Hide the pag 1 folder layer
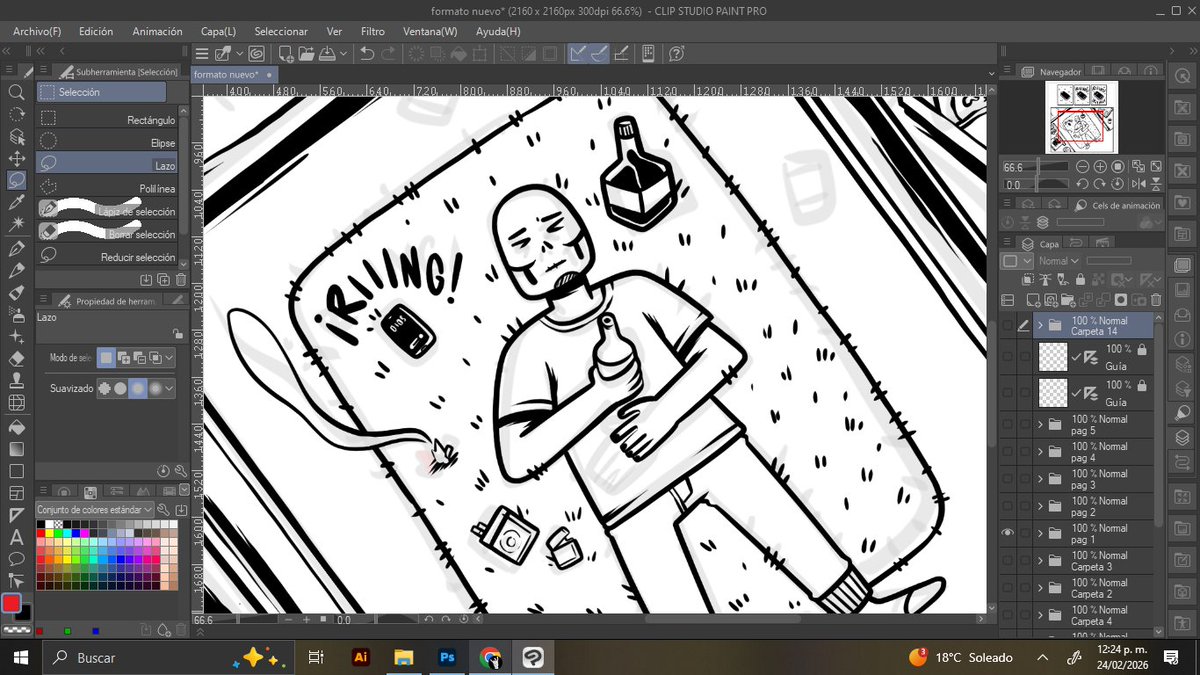Viewport: 1200px width, 675px height. [1007, 533]
